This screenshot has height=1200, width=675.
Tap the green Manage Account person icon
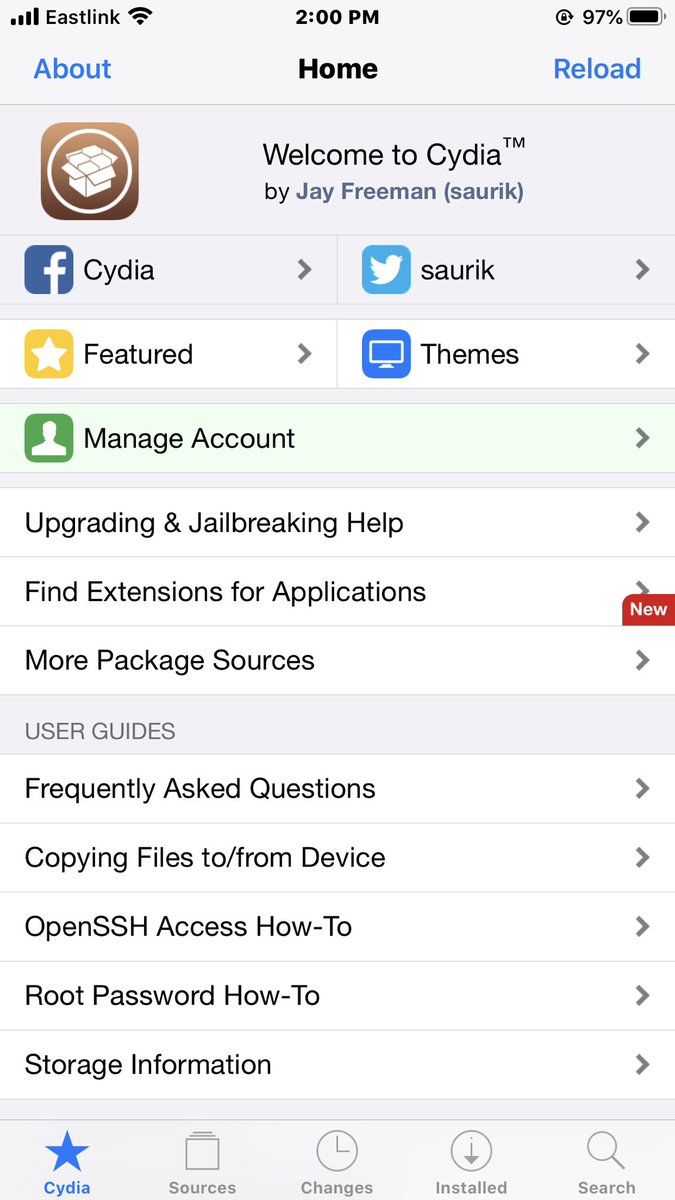[x=49, y=438]
